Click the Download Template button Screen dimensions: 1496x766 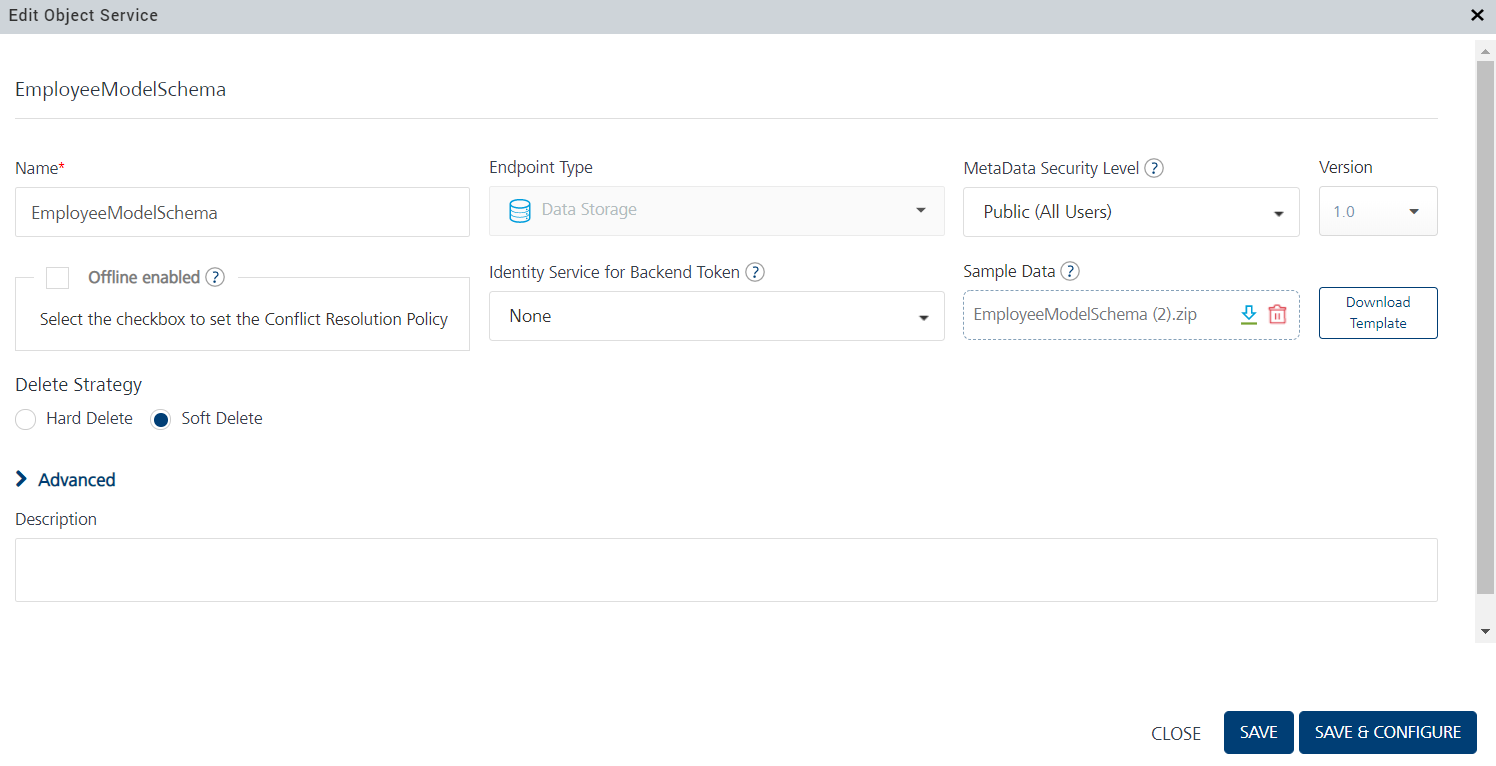(1377, 313)
